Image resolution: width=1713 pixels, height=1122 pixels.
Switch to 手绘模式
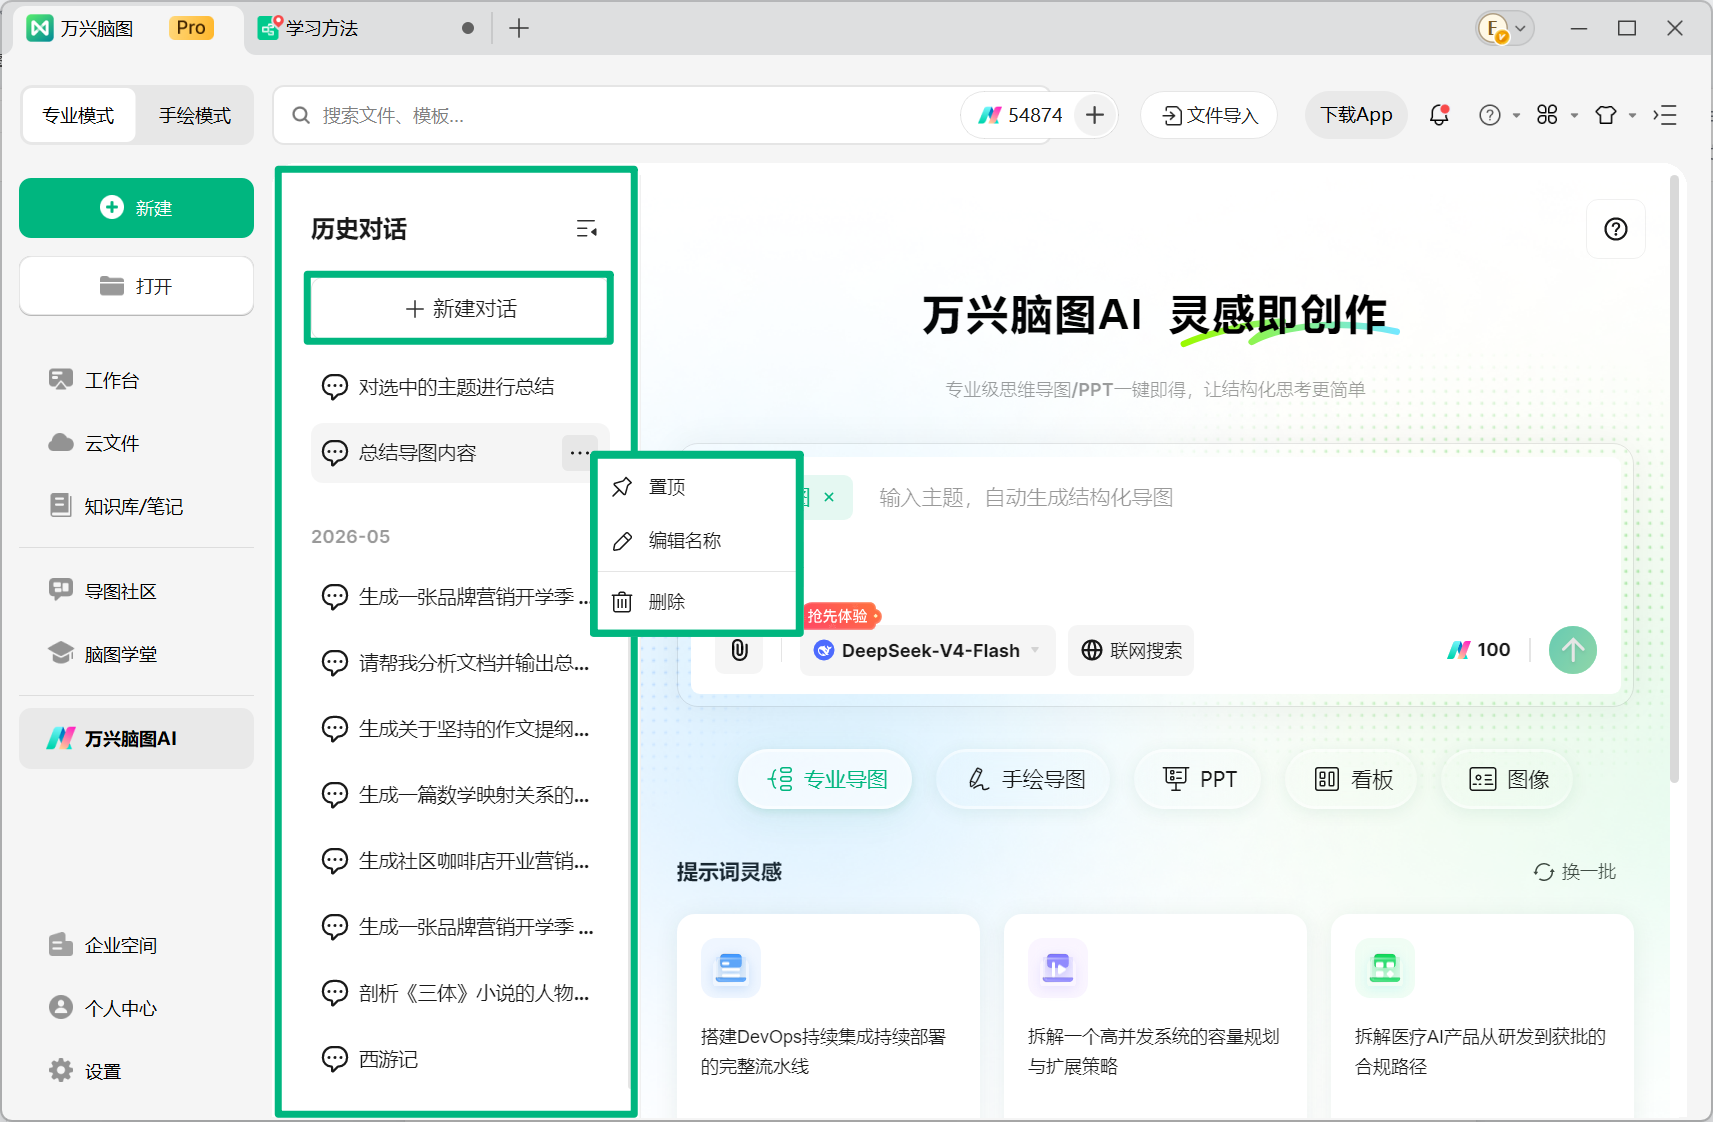pos(195,115)
